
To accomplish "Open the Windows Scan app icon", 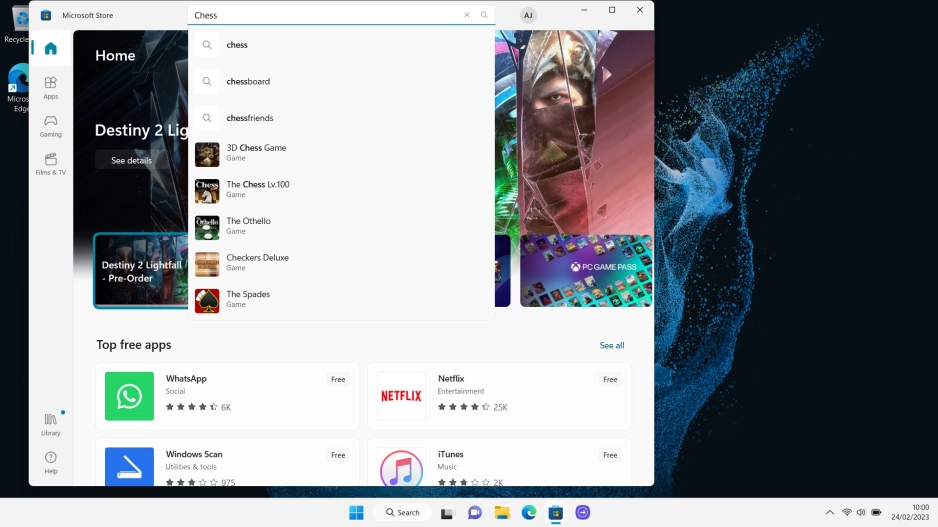I will tap(129, 467).
